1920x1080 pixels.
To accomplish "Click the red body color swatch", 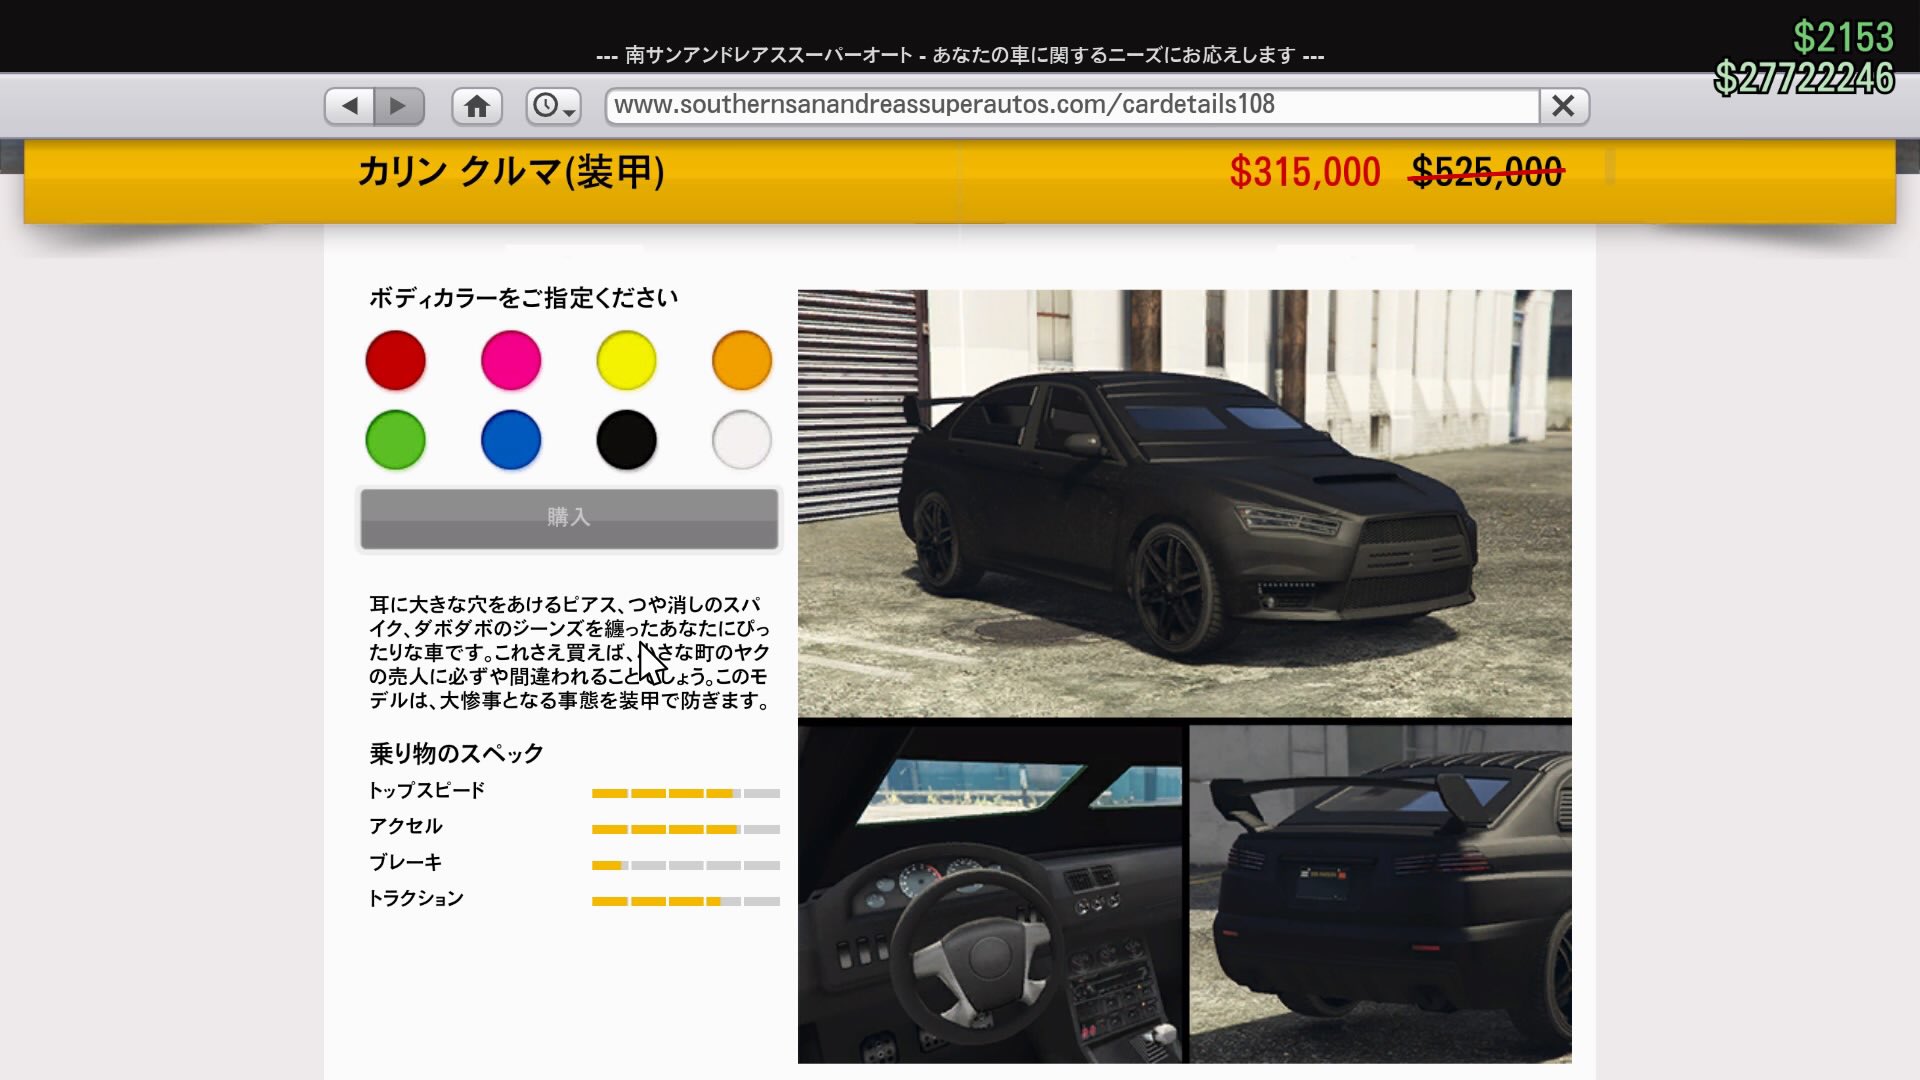I will pos(395,360).
